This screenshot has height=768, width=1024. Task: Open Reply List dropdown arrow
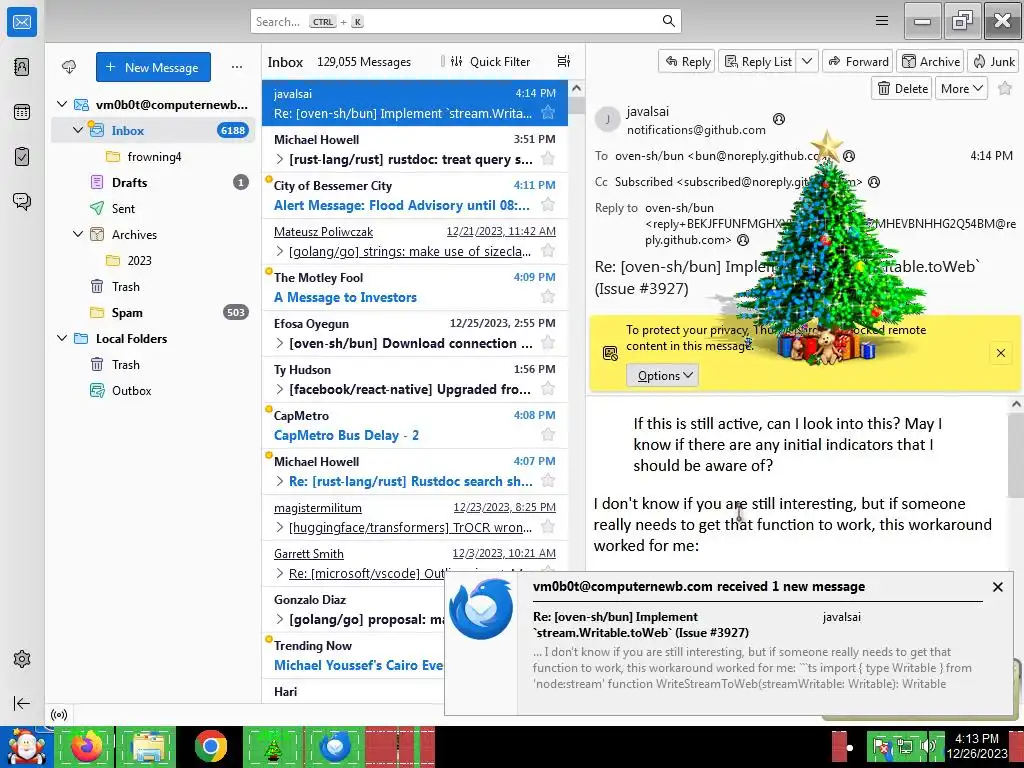(807, 61)
